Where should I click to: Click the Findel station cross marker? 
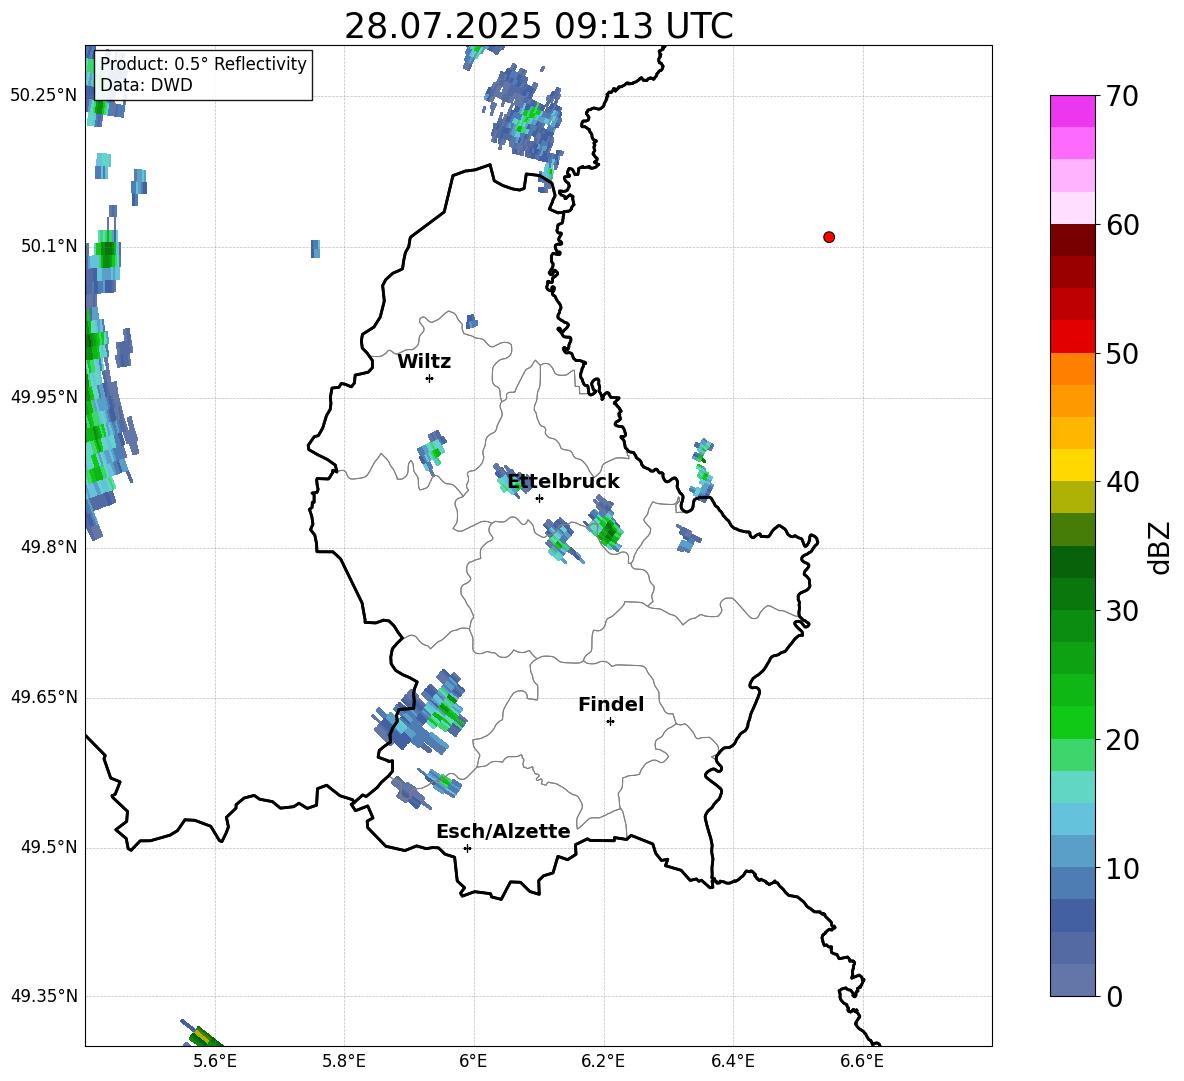point(610,722)
